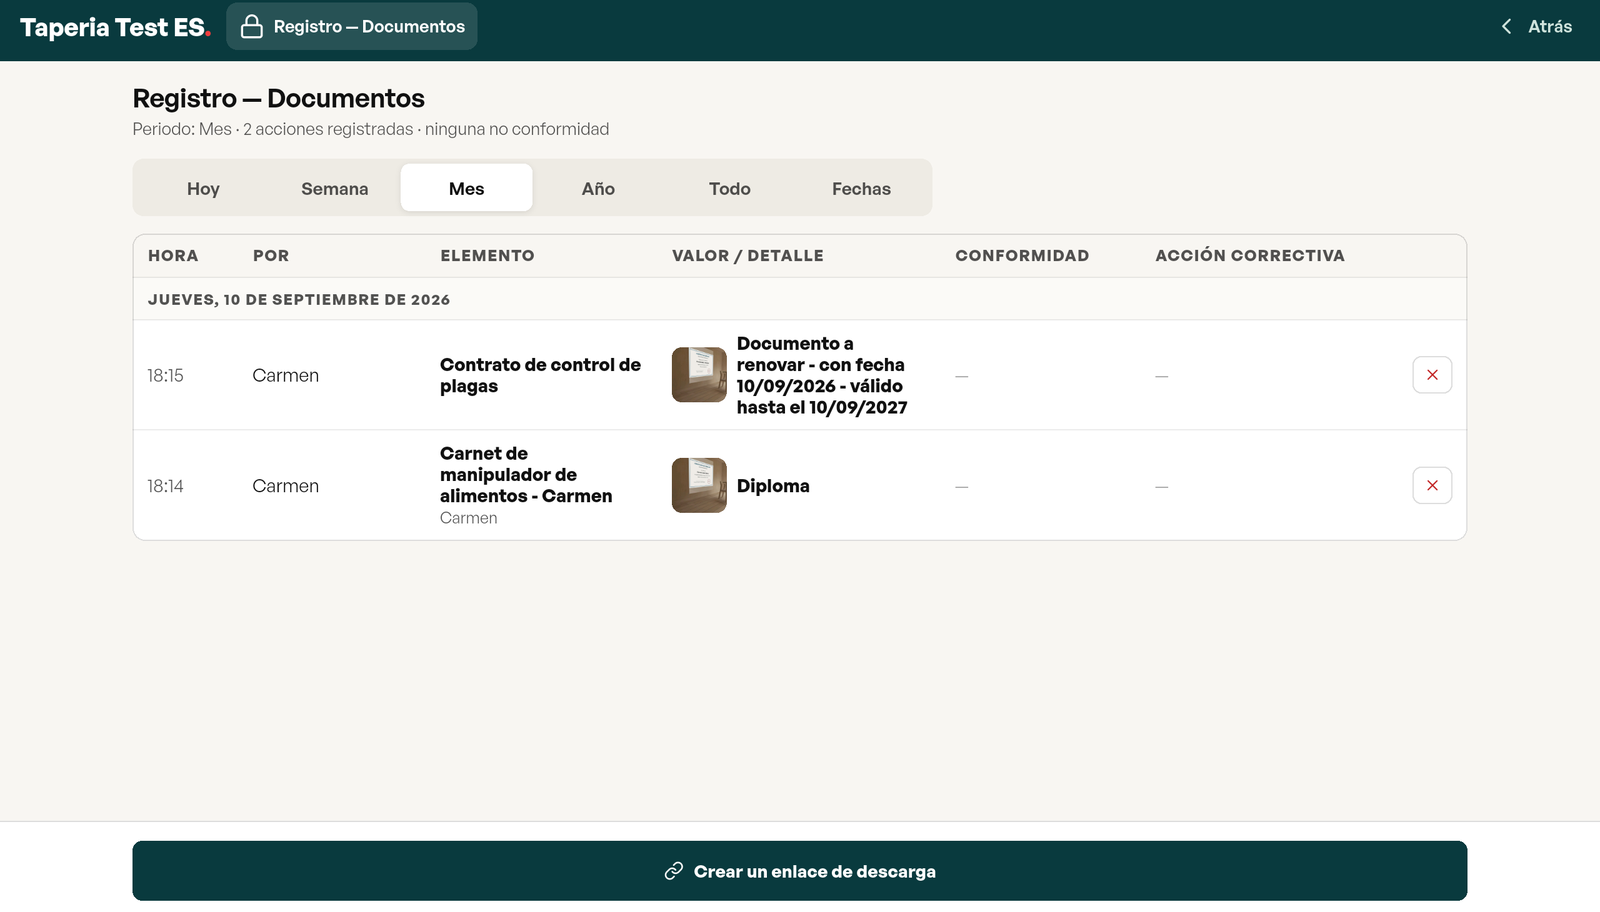
Task: Click the CONFORMIDAD column header
Action: 1022,256
